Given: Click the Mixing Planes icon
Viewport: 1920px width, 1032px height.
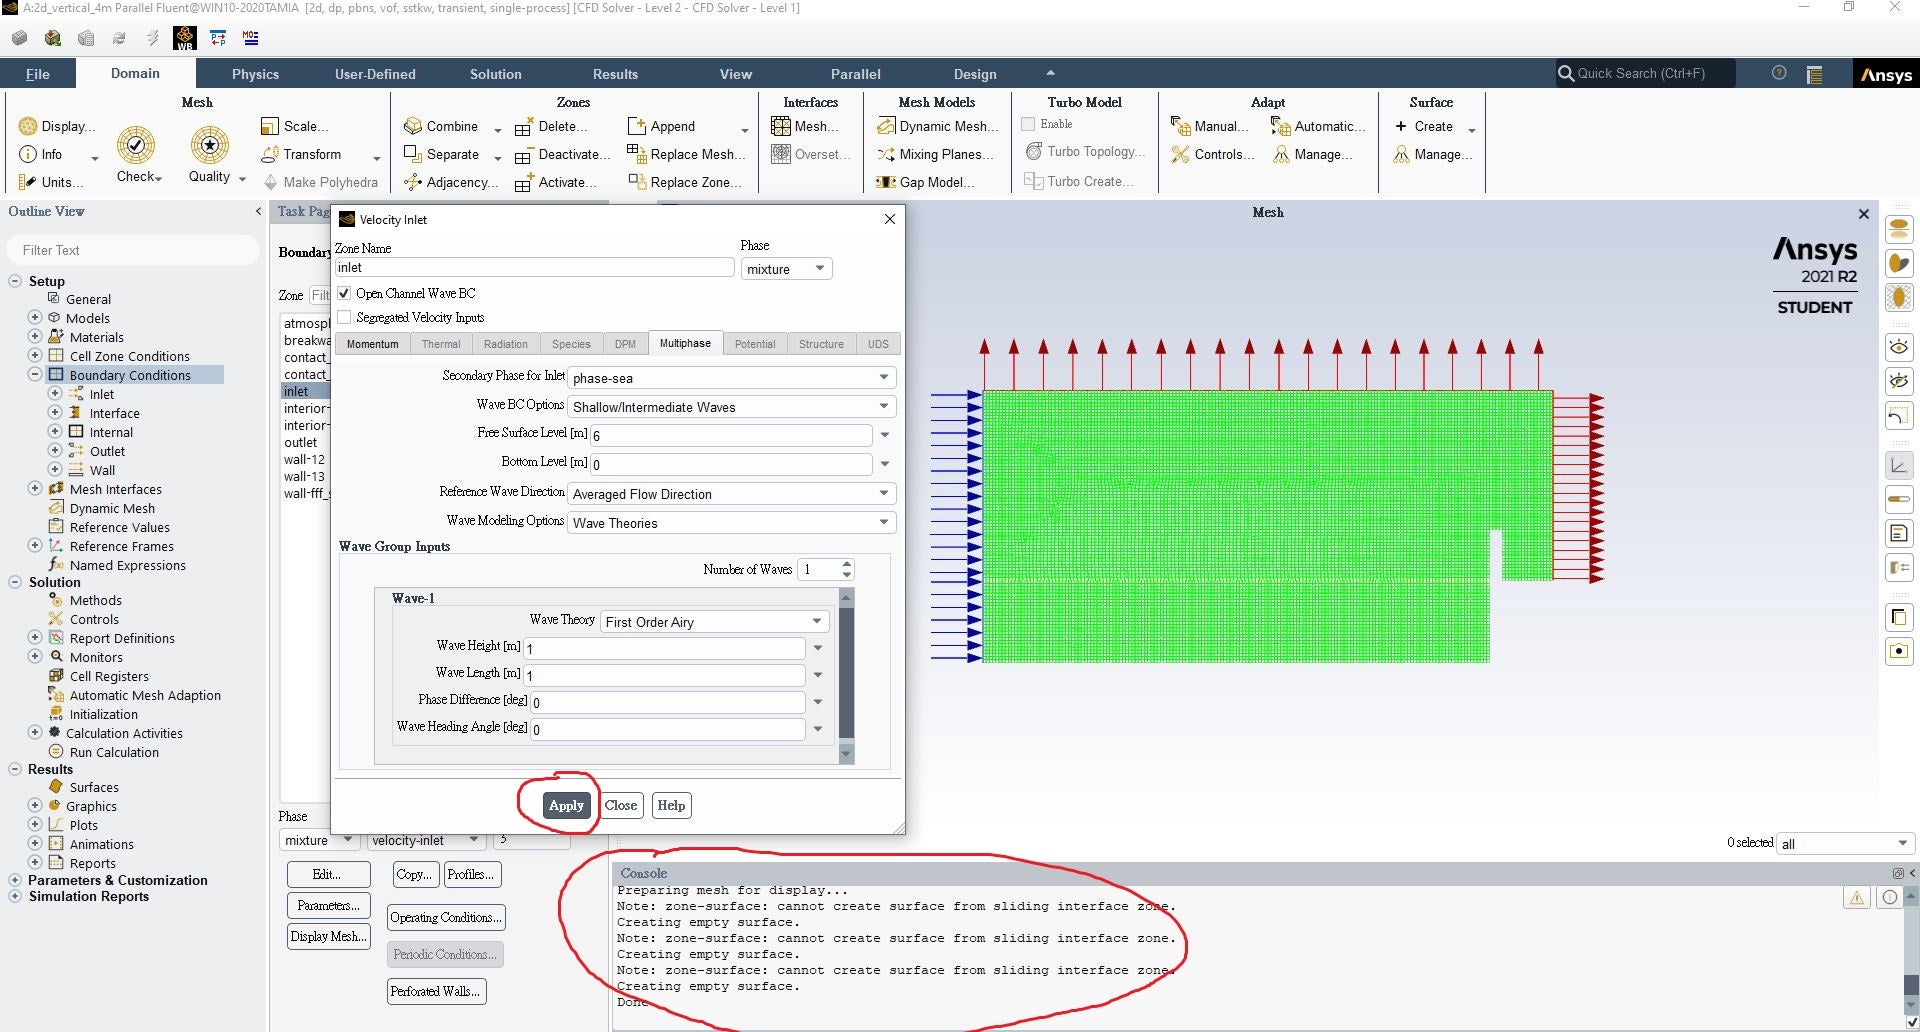Looking at the screenshot, I should (x=885, y=154).
